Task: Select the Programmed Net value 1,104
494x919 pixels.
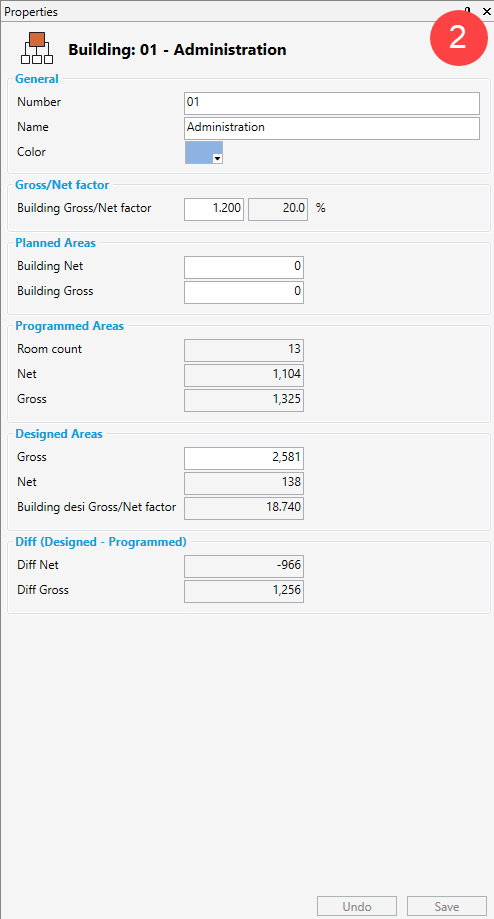Action: 244,376
